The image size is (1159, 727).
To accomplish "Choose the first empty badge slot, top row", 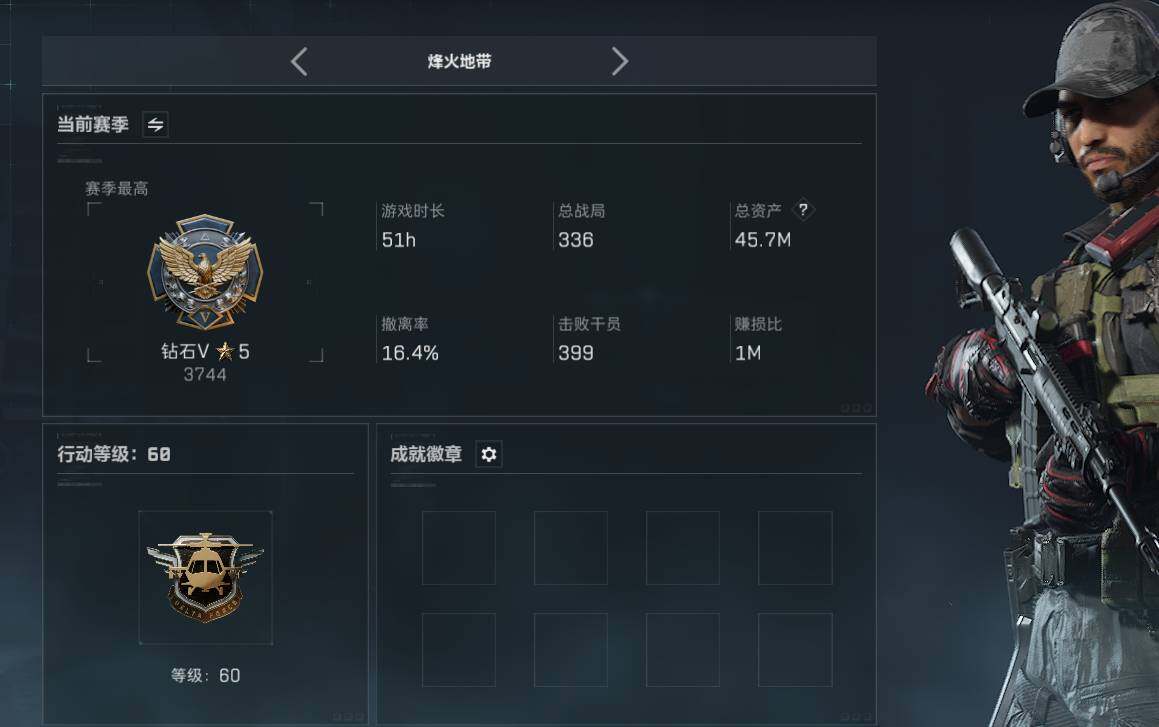I will click(x=459, y=547).
